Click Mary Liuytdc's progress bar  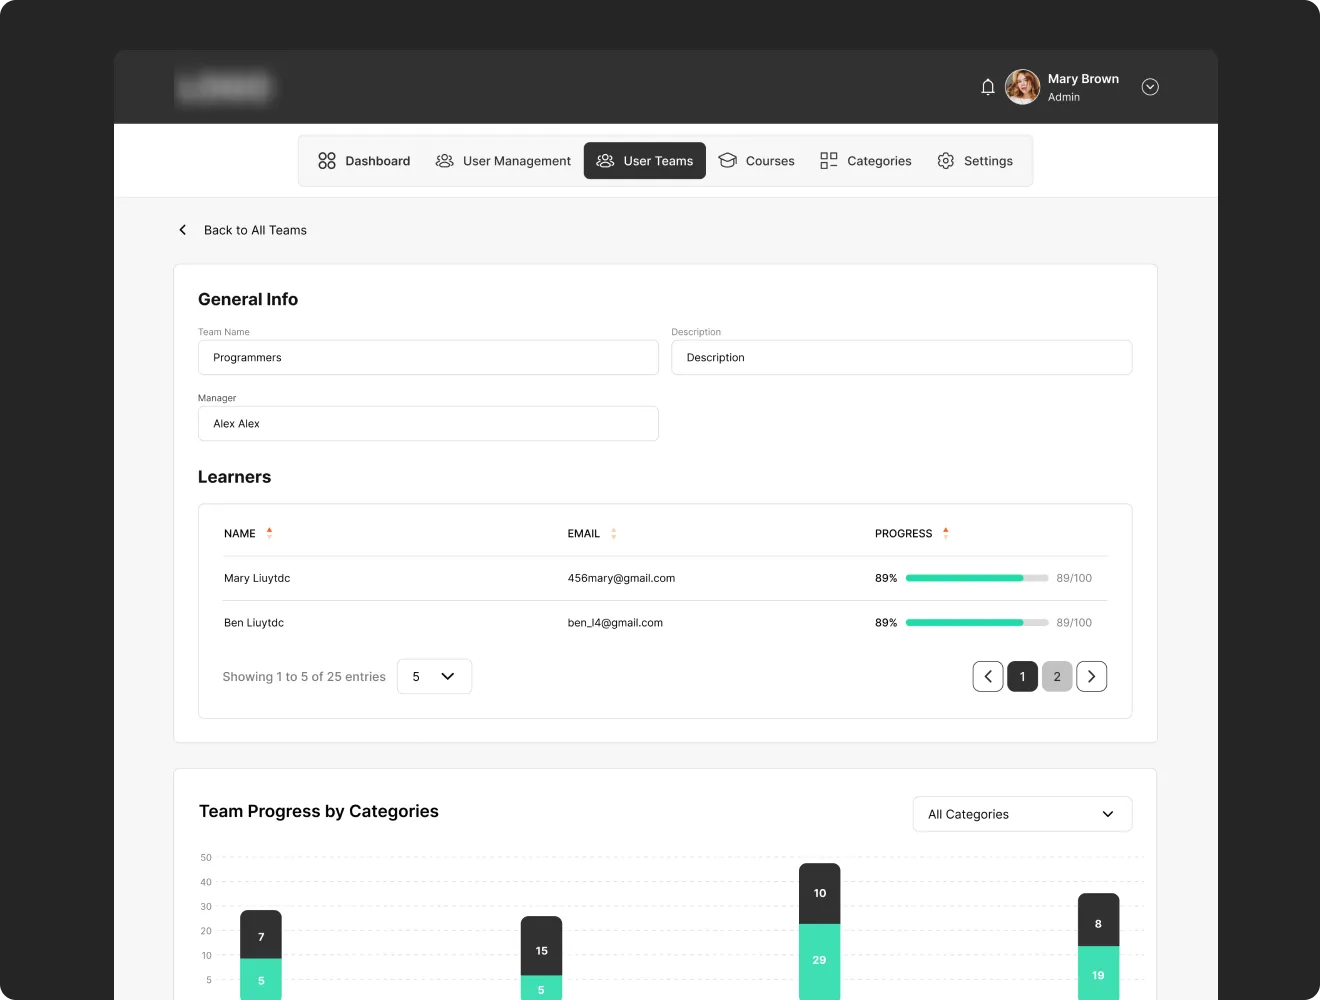click(x=976, y=578)
